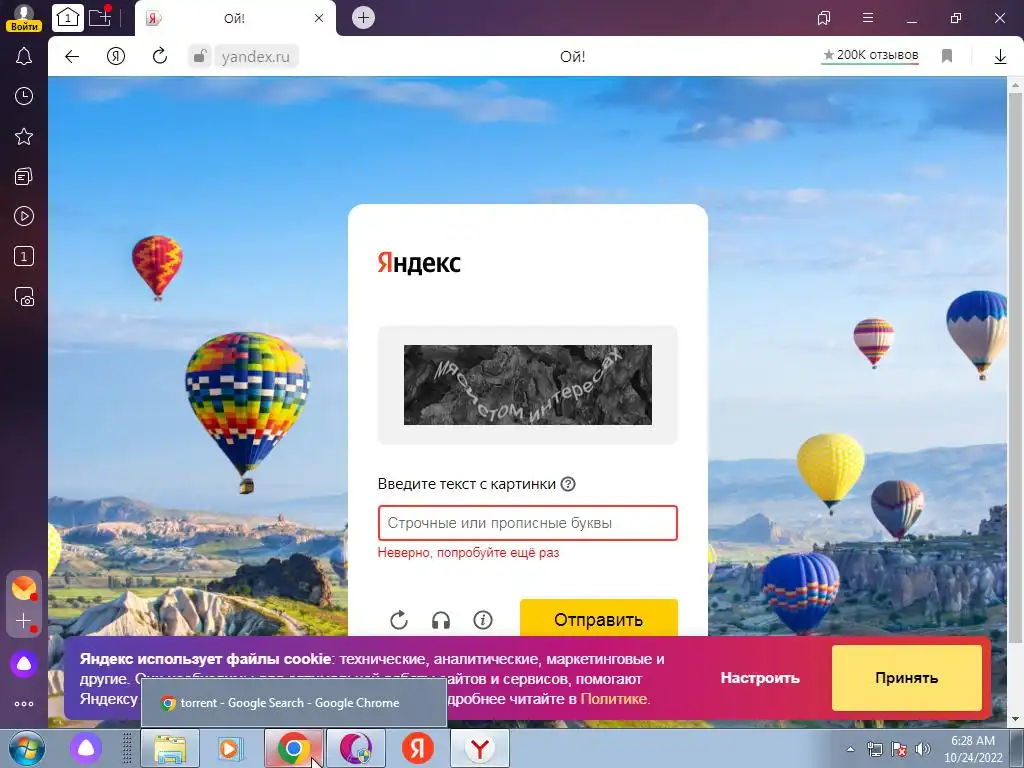Accept cookies with Принять

tap(906, 678)
